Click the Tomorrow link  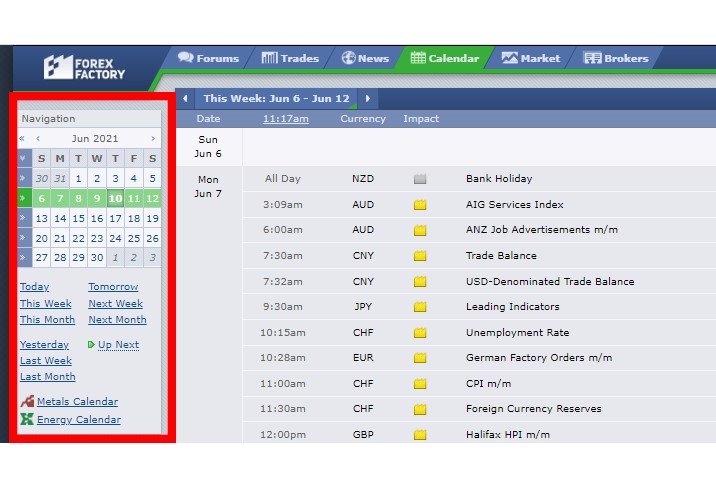[113, 287]
